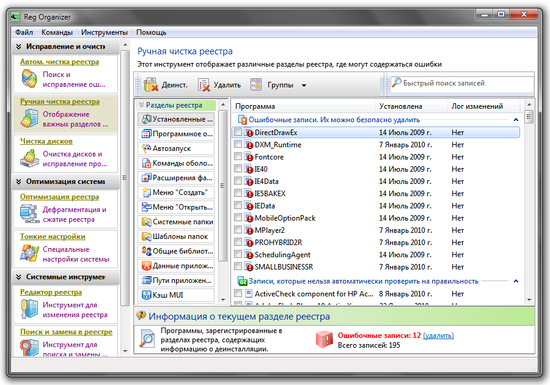Select the IEData row

tap(376, 206)
